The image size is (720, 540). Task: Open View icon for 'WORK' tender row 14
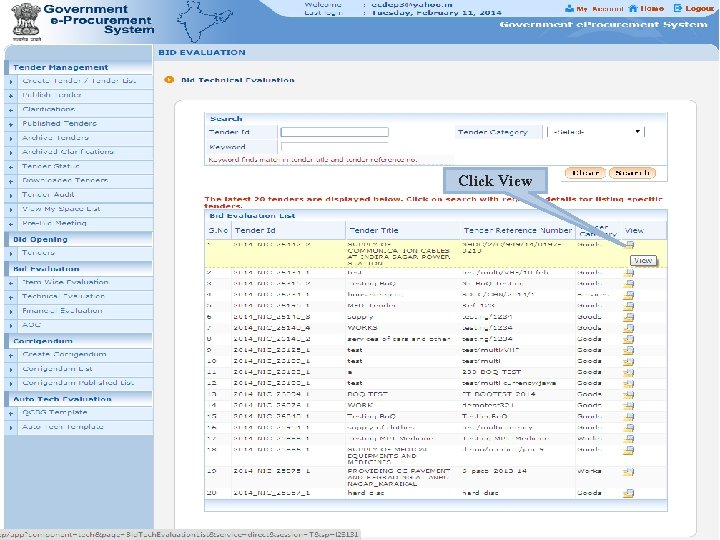[629, 405]
